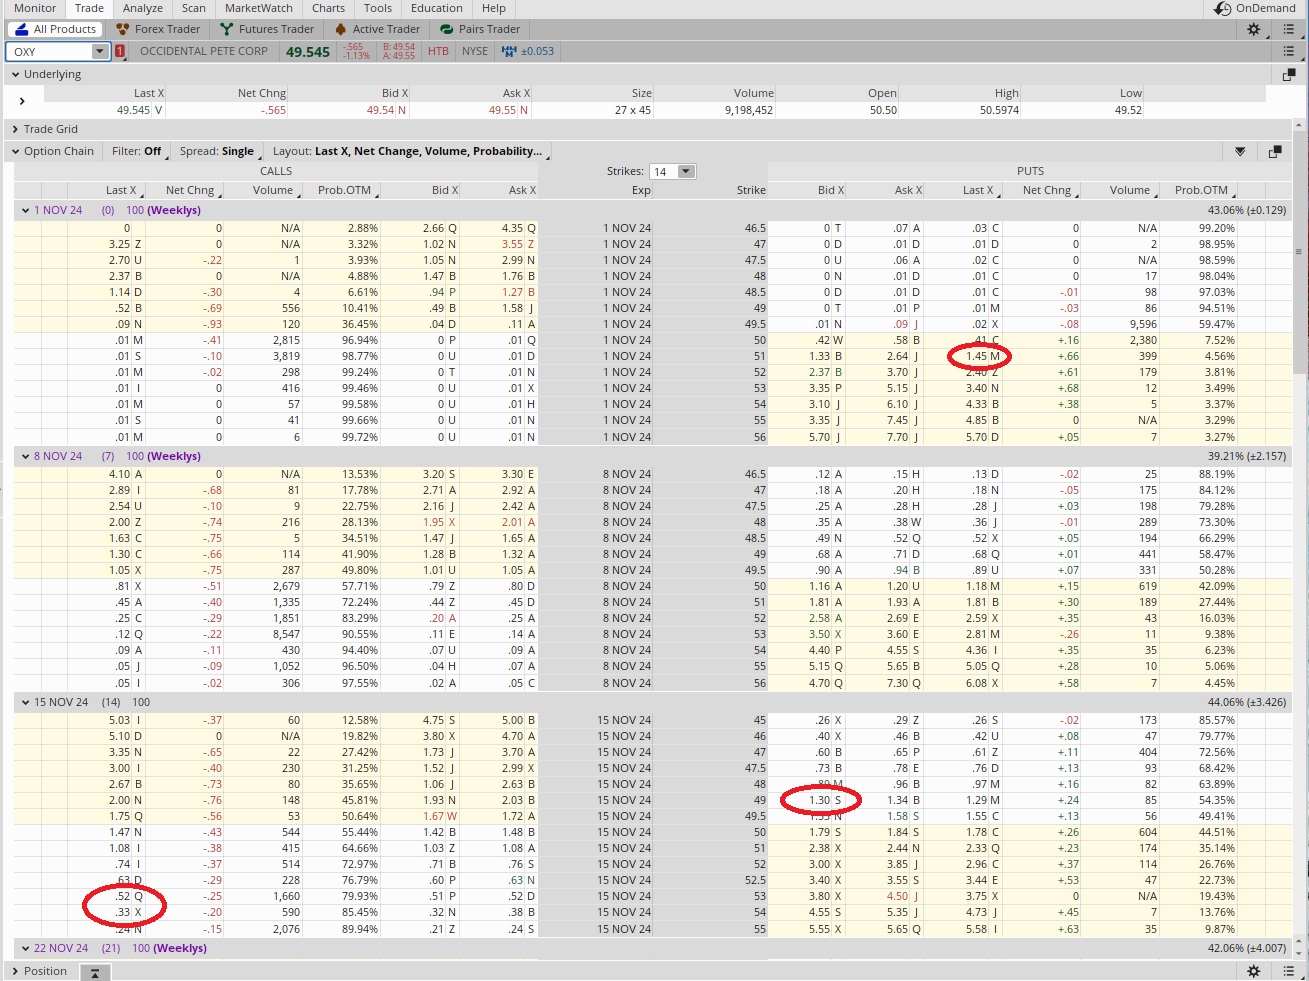
Task: Click the OXY symbol input field
Action: point(50,51)
